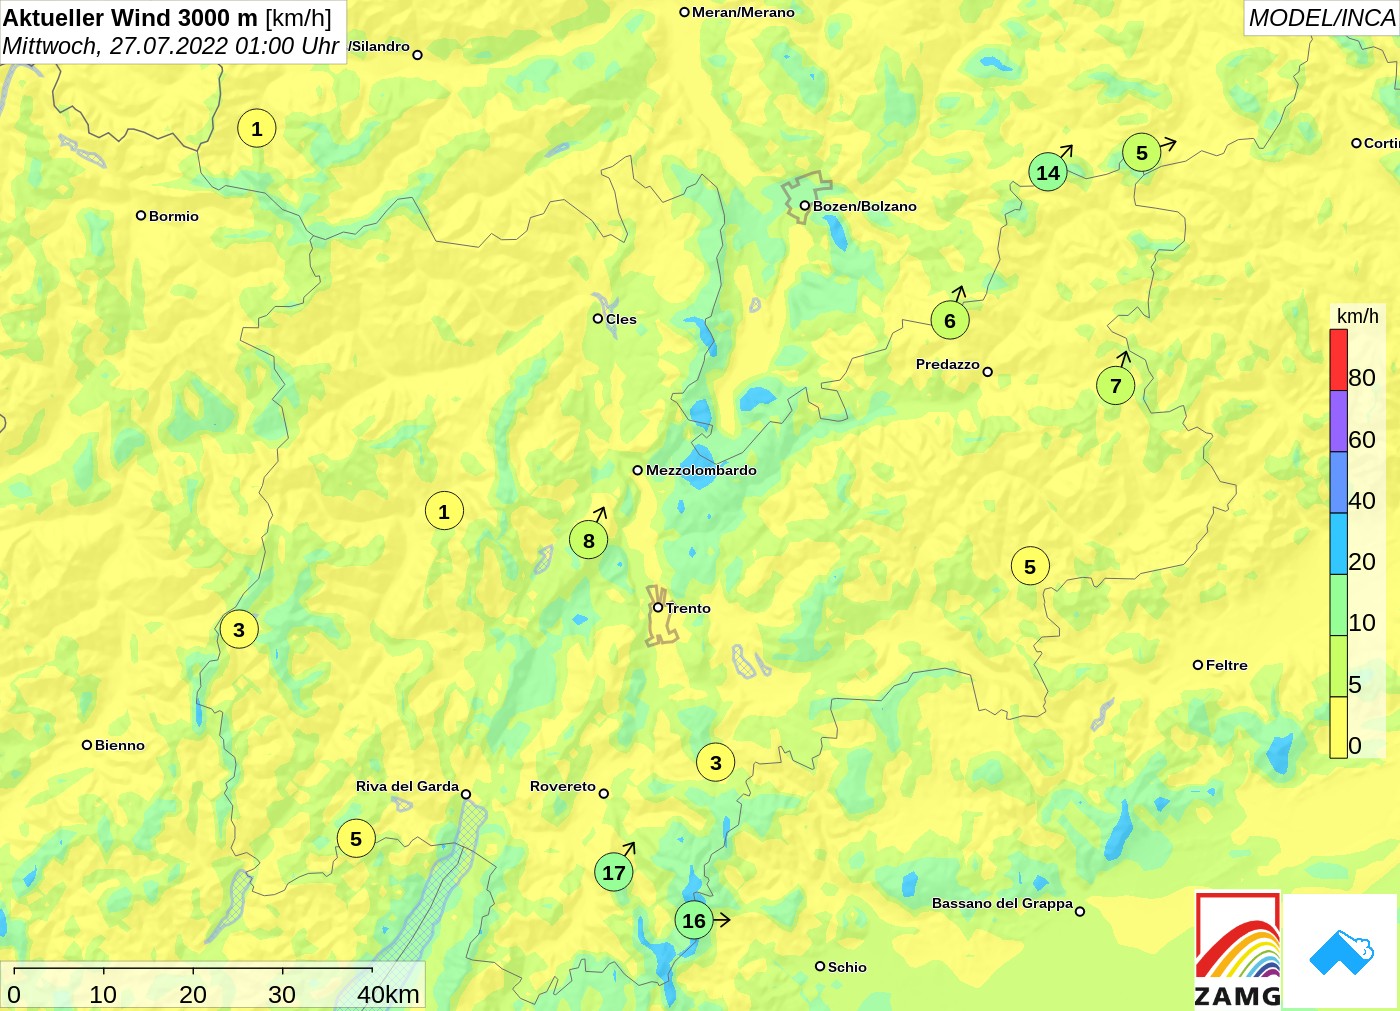Click the ZAMG logo

1238,950
